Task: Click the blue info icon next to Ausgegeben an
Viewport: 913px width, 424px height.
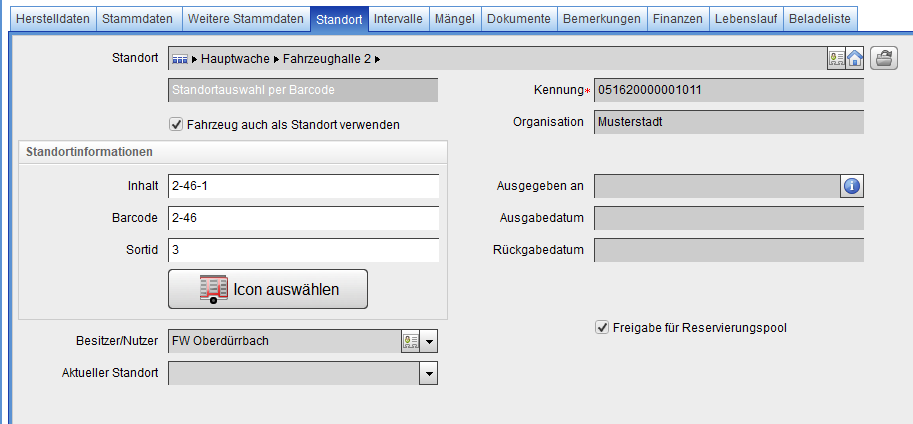Action: pos(852,186)
